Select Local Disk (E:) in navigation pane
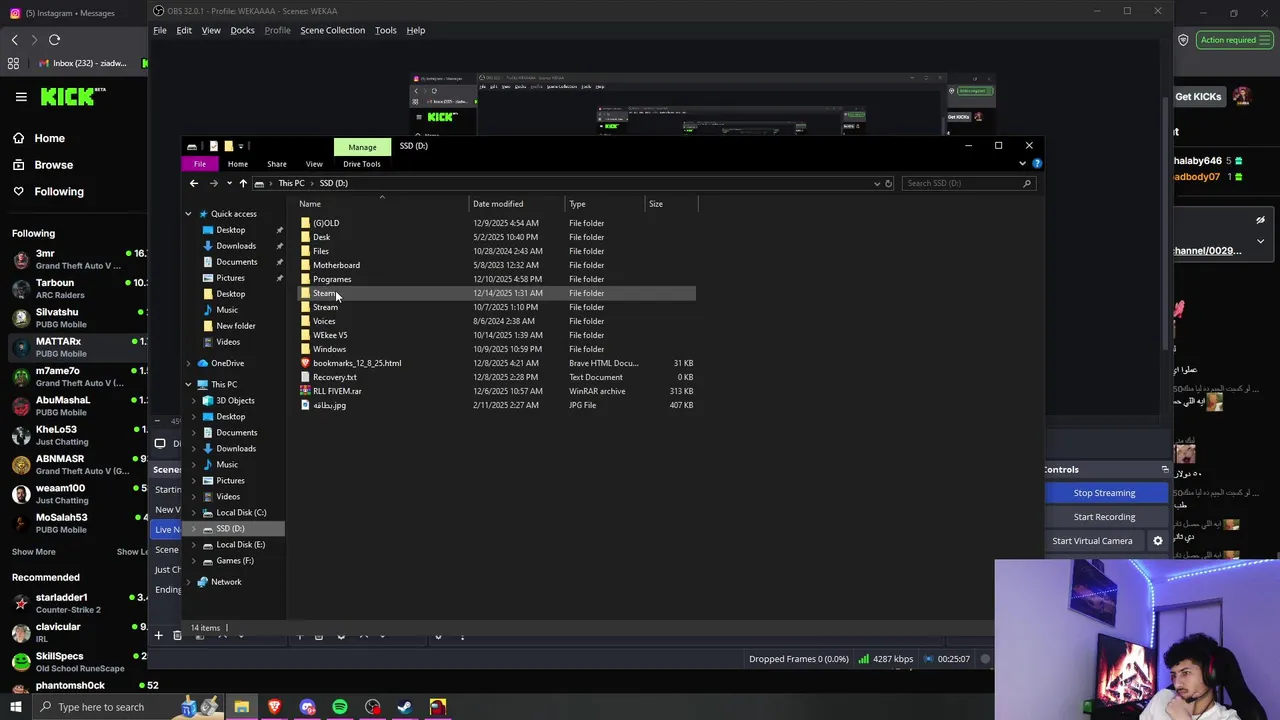1280x720 pixels. 240,545
